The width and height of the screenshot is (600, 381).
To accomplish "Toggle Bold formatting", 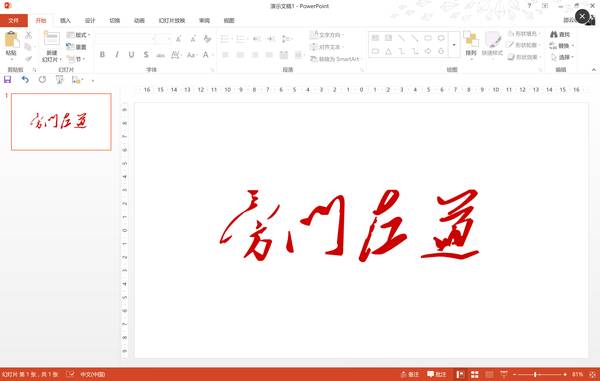I will pyautogui.click(x=102, y=55).
